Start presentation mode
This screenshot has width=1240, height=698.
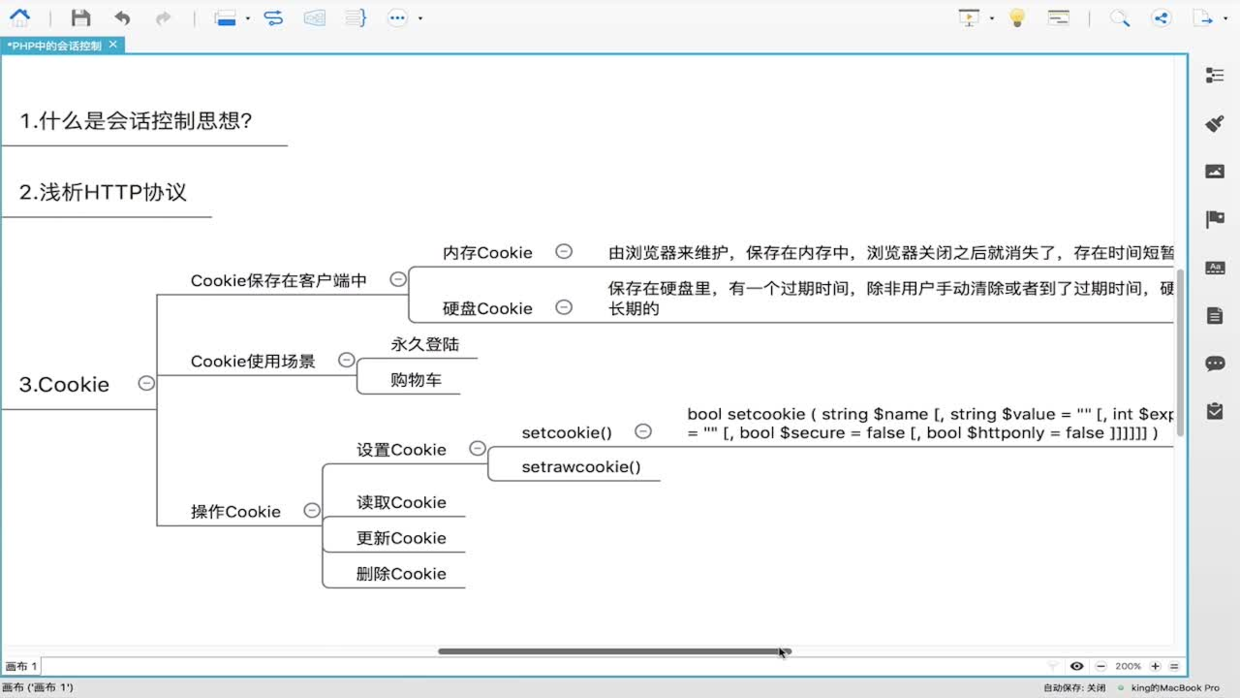pos(969,18)
